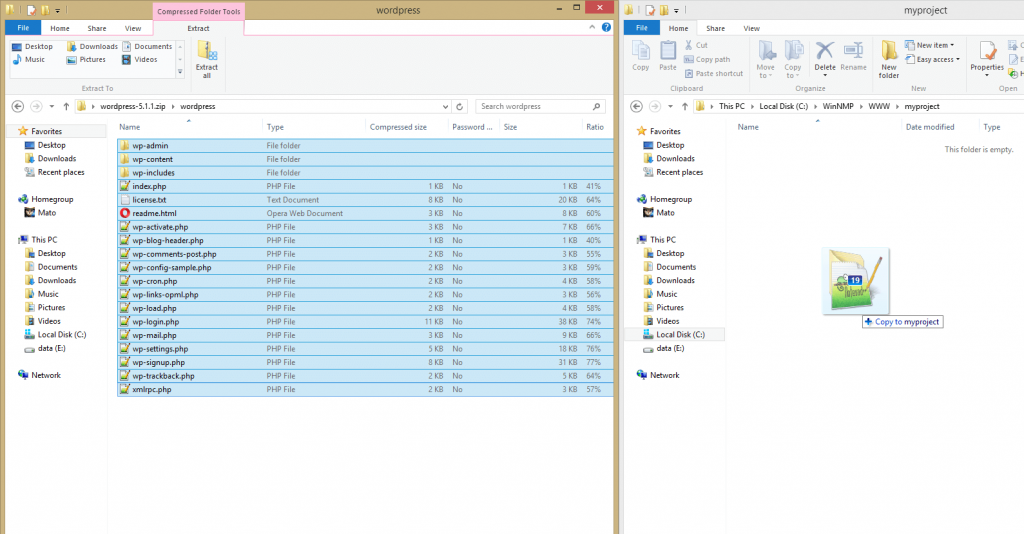This screenshot has height=534, width=1024.
Task: Sort myproject list by Date modified column
Action: tap(930, 127)
